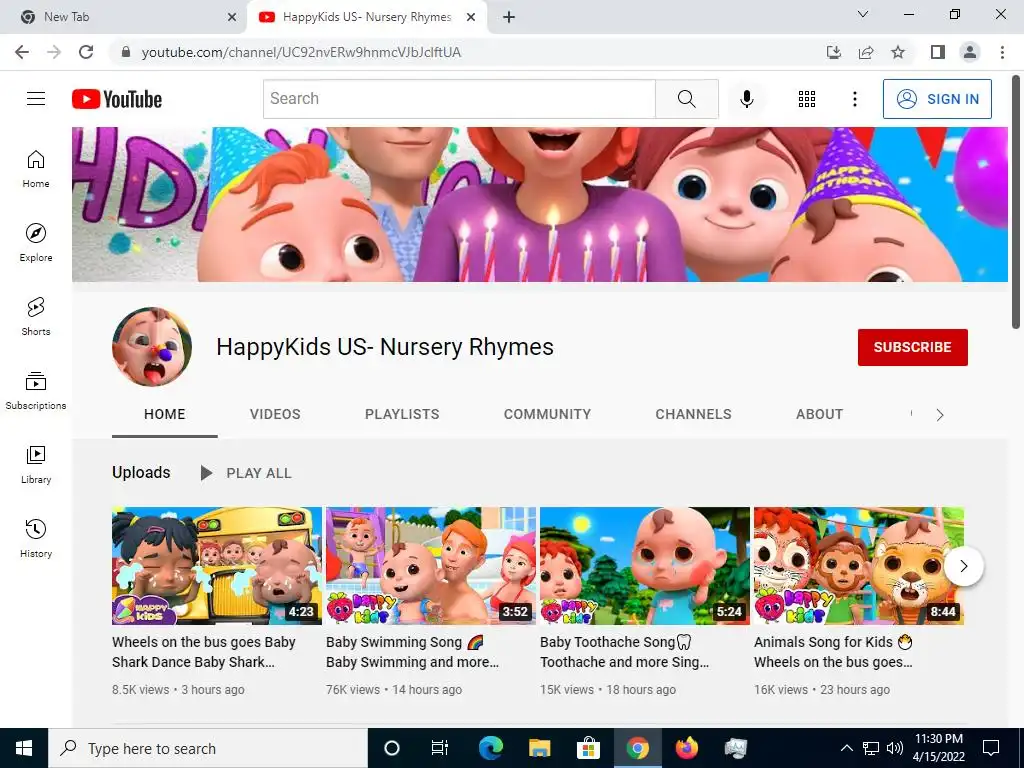Open Task View on taskbar
1024x768 pixels.
pos(440,748)
